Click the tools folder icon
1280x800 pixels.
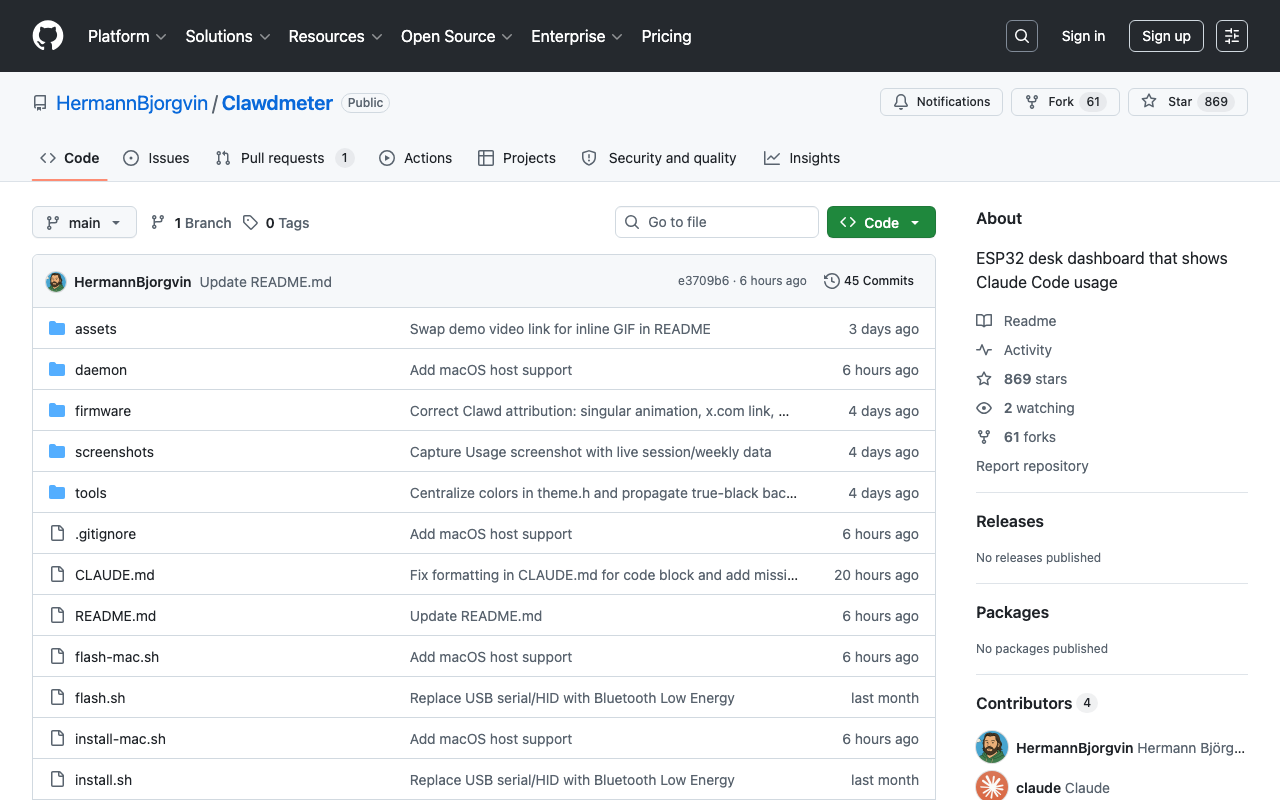click(57, 493)
